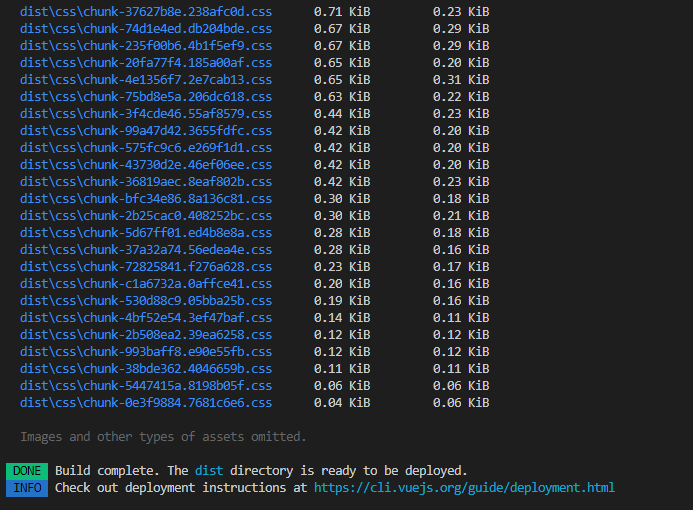This screenshot has height=510, width=693.
Task: Click file chunk-37627b8e.238afc0d.css
Action: [x=146, y=11]
